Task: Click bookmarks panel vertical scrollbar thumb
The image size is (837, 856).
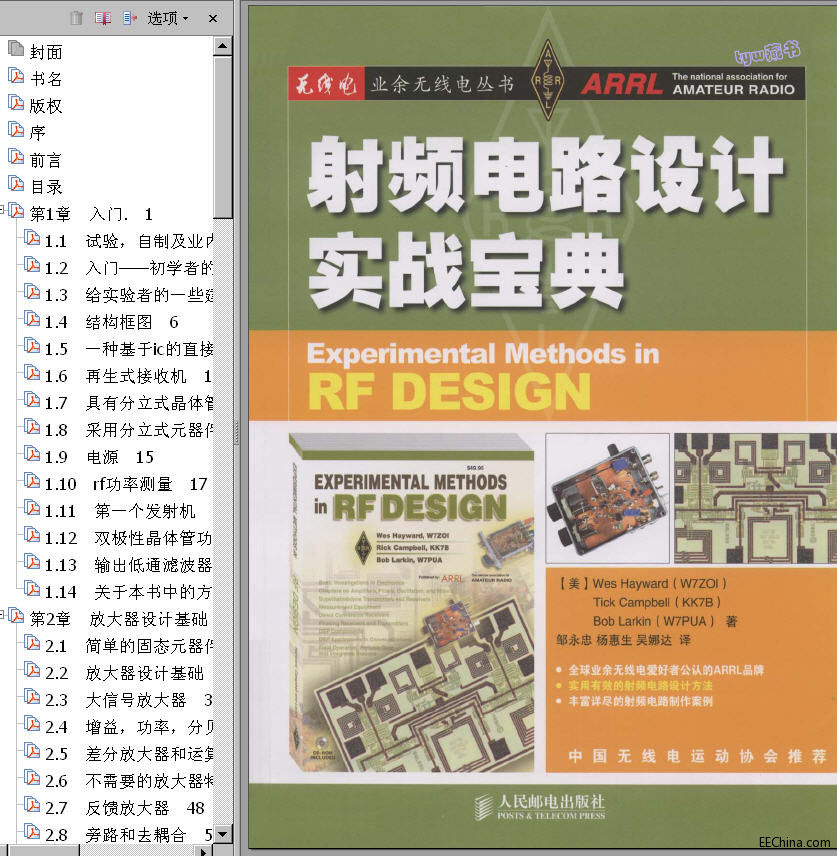Action: [x=222, y=136]
